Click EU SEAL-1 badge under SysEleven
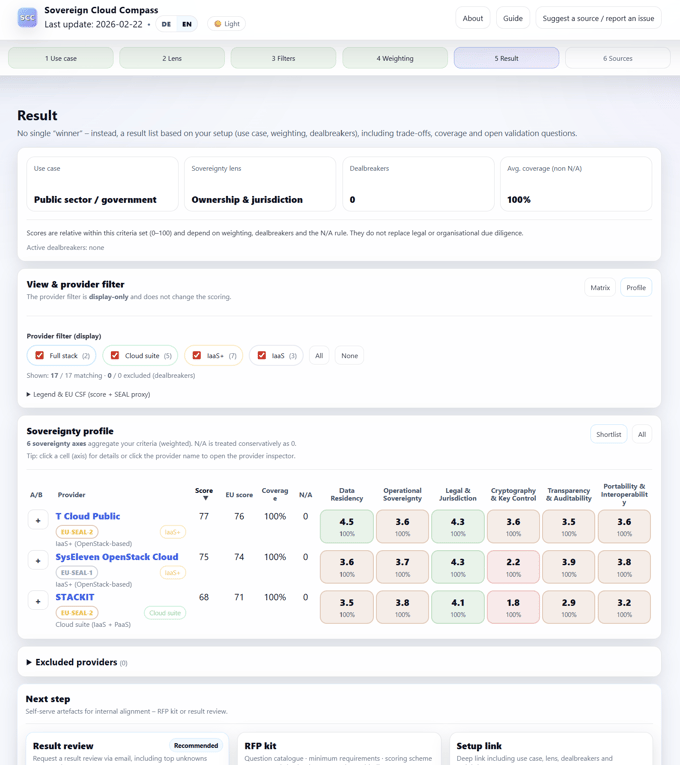The image size is (680, 765). pos(77,573)
